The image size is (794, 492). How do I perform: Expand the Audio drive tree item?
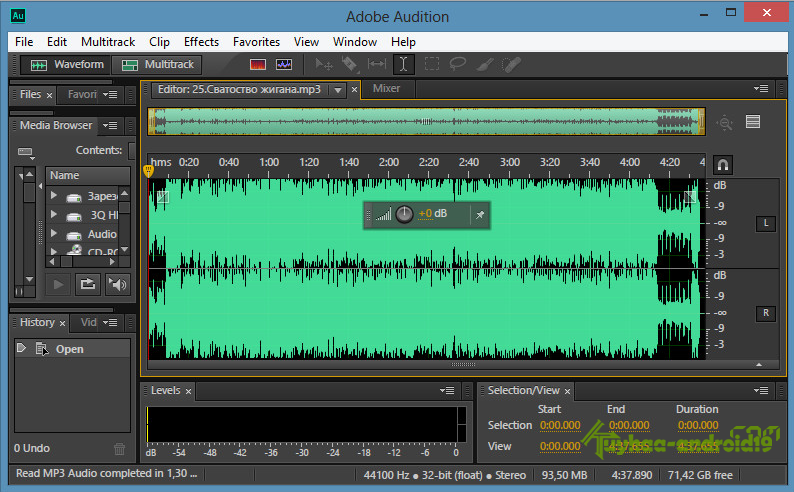point(54,233)
